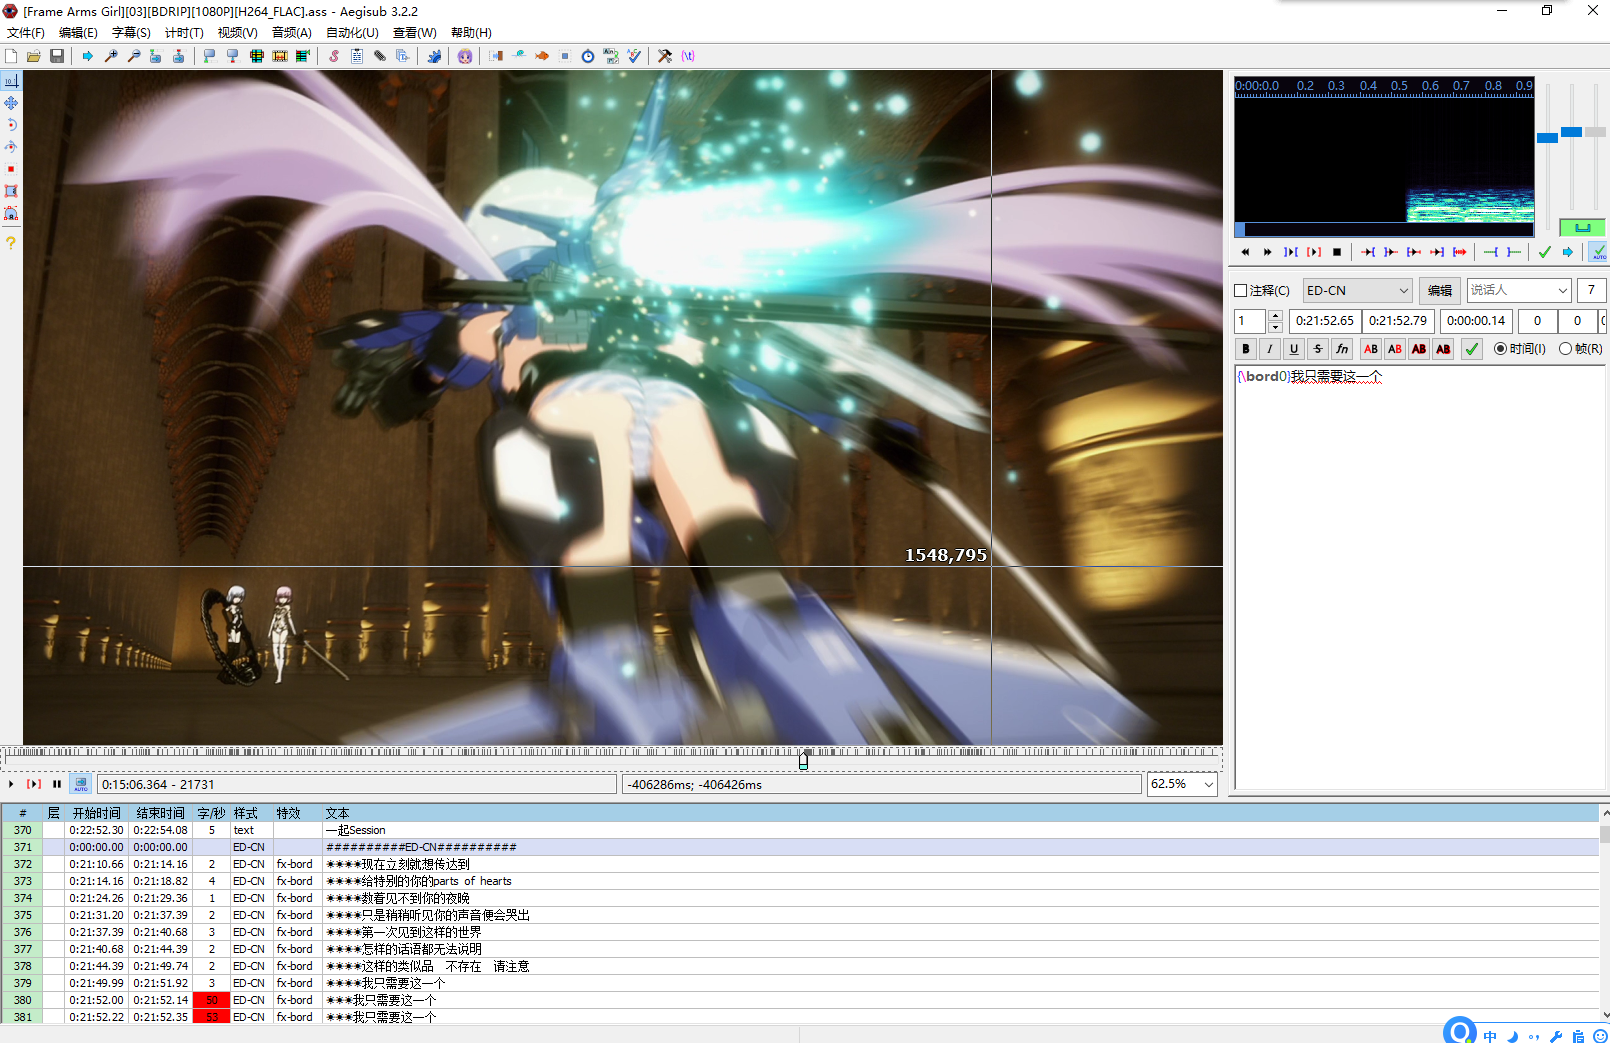Sort by the 开始时间 column header
The height and width of the screenshot is (1043, 1610).
point(96,813)
